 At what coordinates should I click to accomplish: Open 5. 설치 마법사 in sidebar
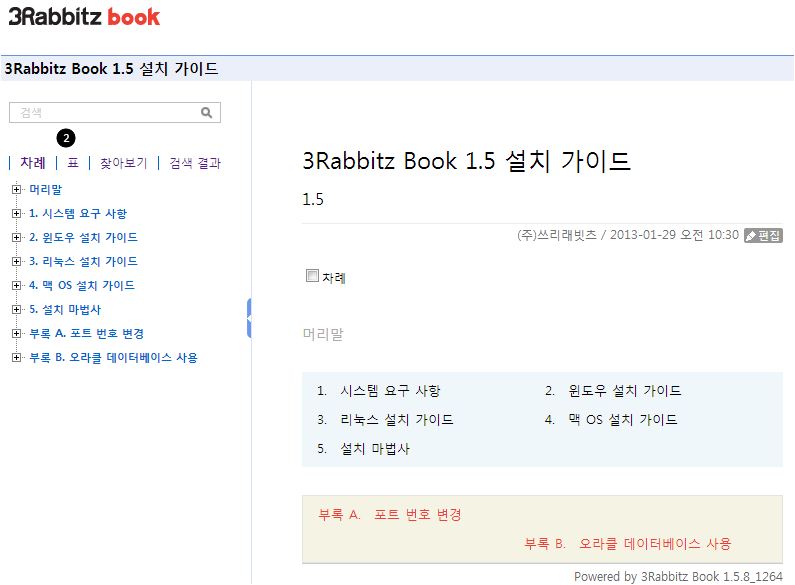point(65,309)
